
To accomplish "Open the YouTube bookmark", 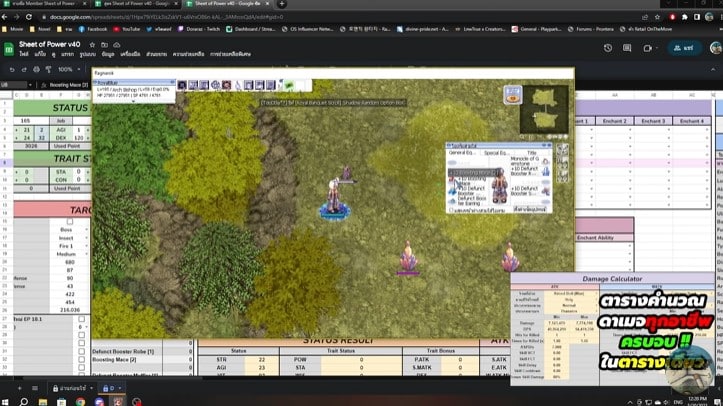I will 127,29.
